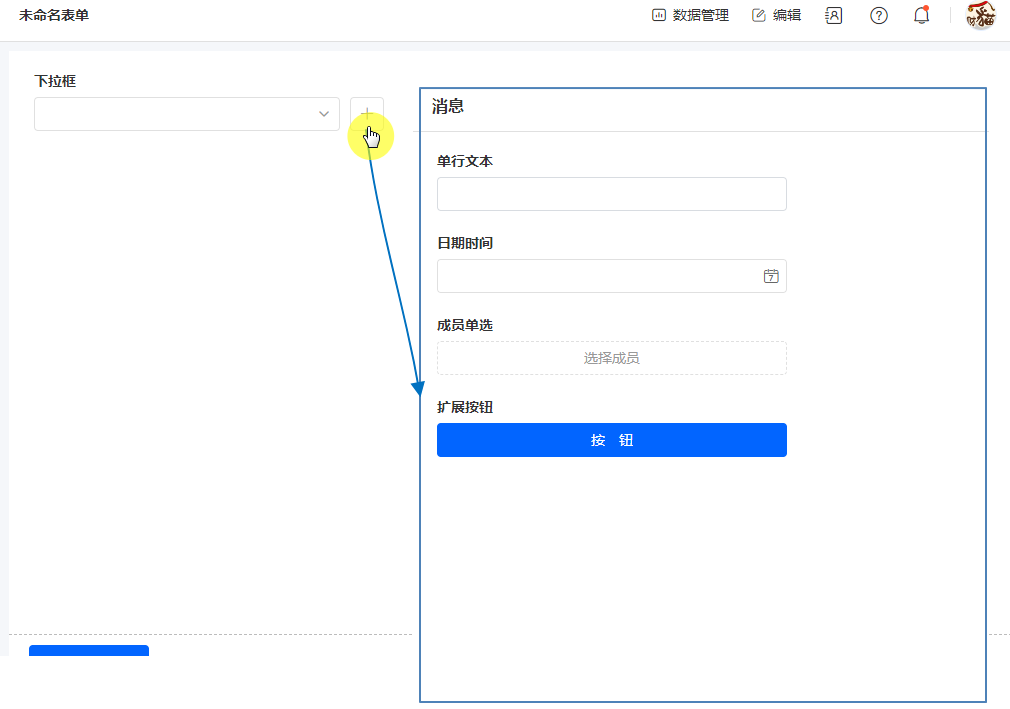Open the 下拉框 combo box
The image size is (1010, 709).
click(175, 114)
